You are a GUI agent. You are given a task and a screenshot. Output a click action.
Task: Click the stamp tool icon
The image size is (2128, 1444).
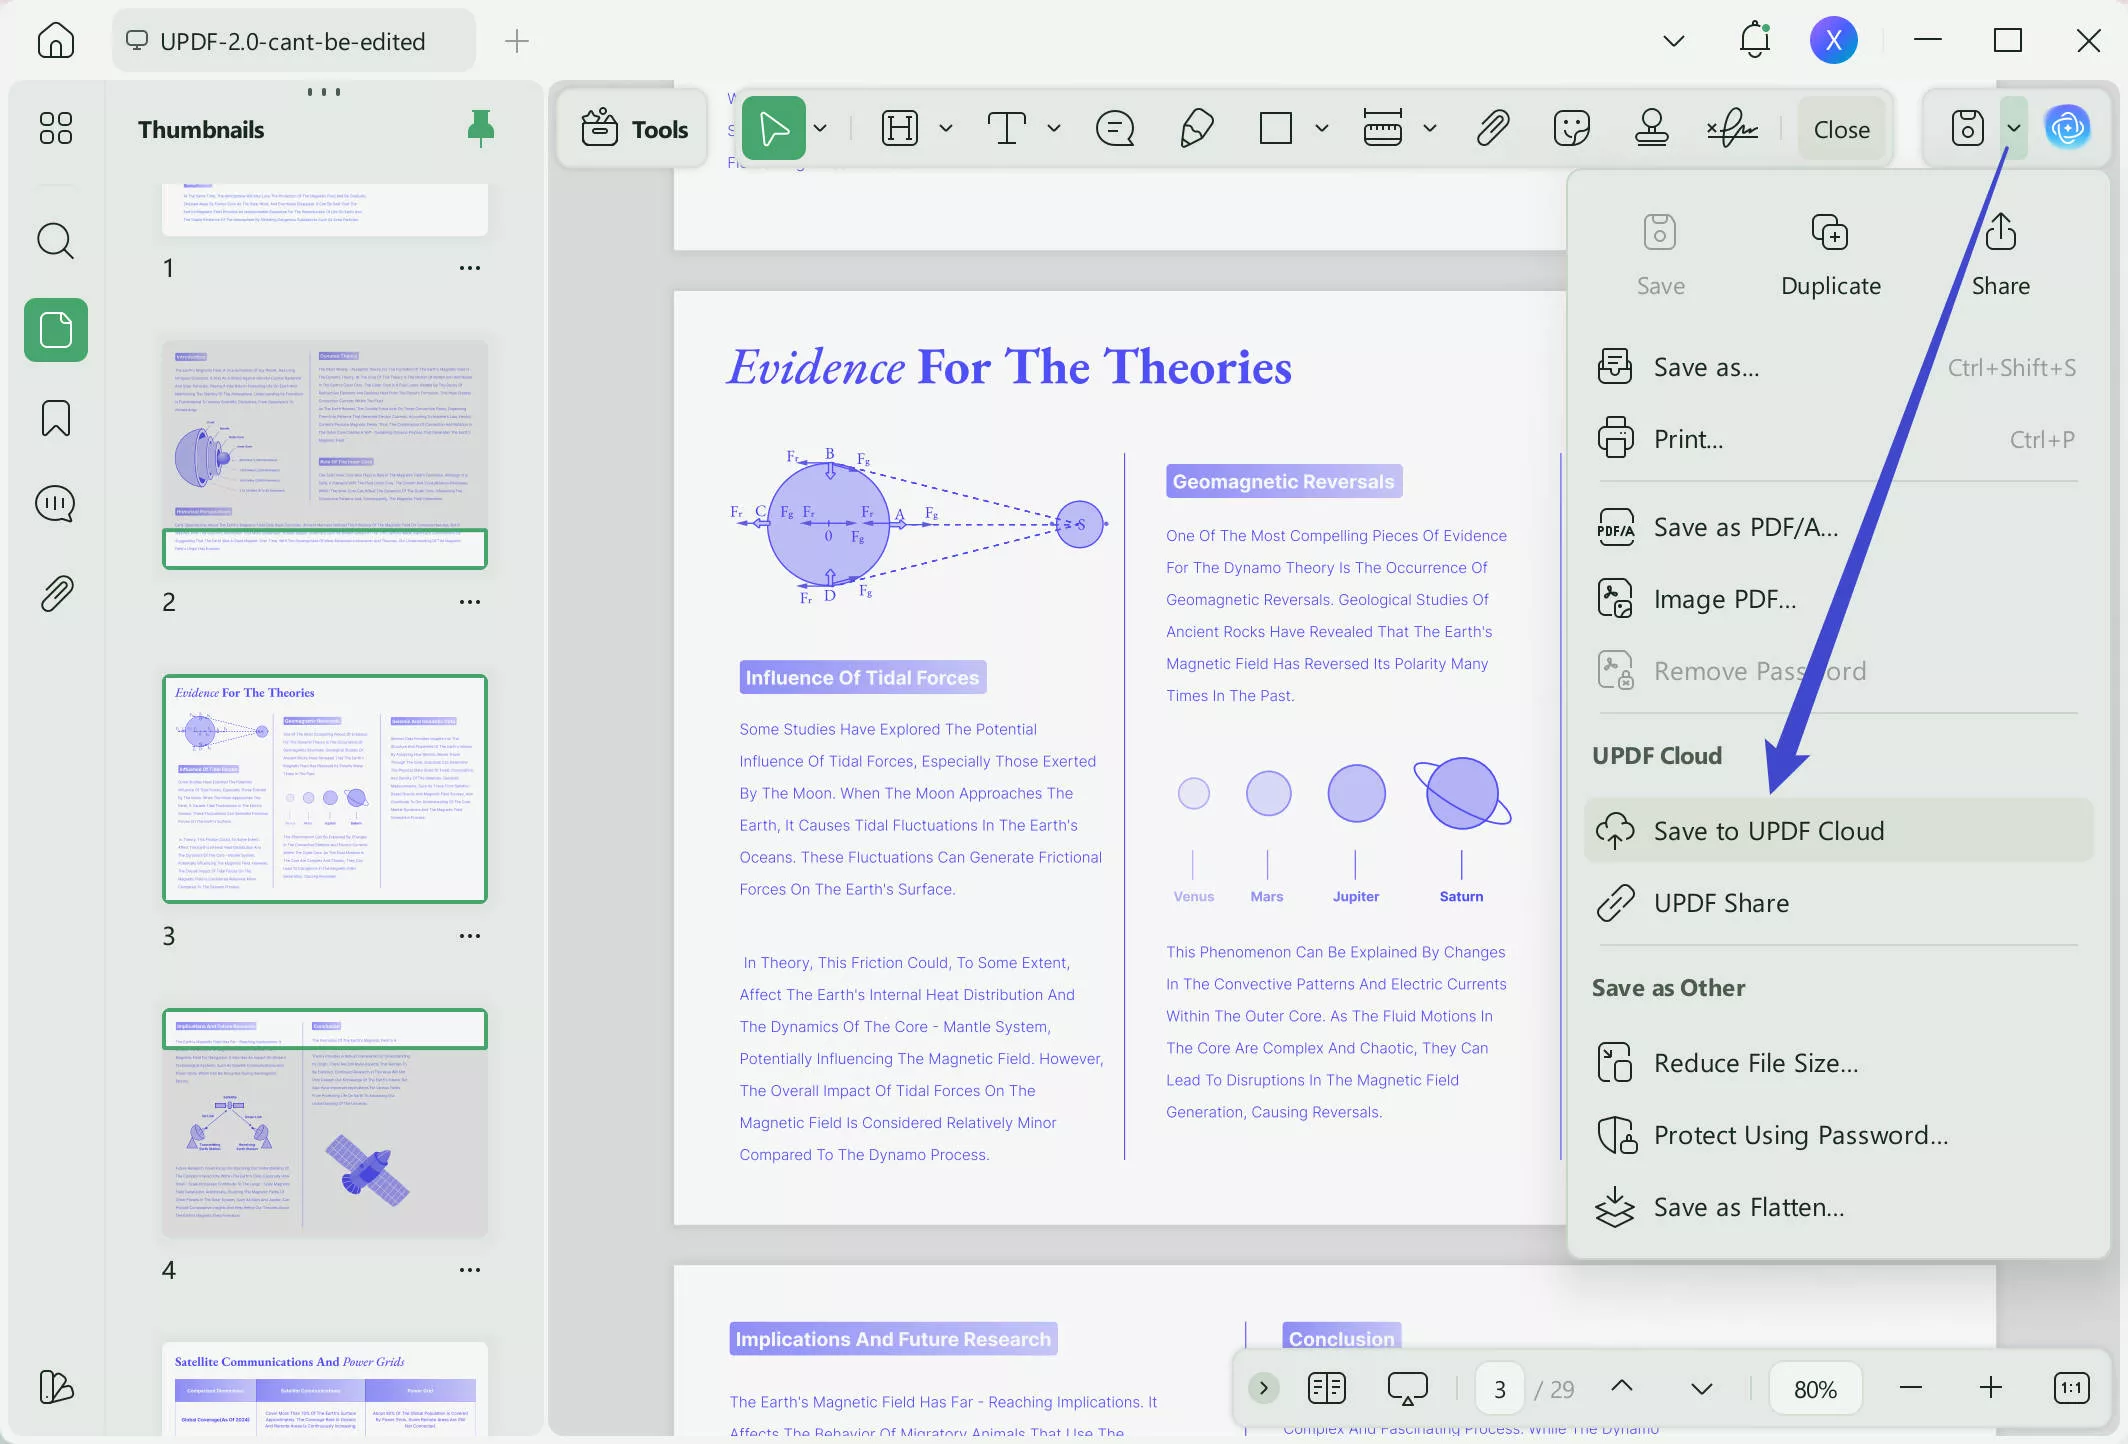pyautogui.click(x=1651, y=128)
